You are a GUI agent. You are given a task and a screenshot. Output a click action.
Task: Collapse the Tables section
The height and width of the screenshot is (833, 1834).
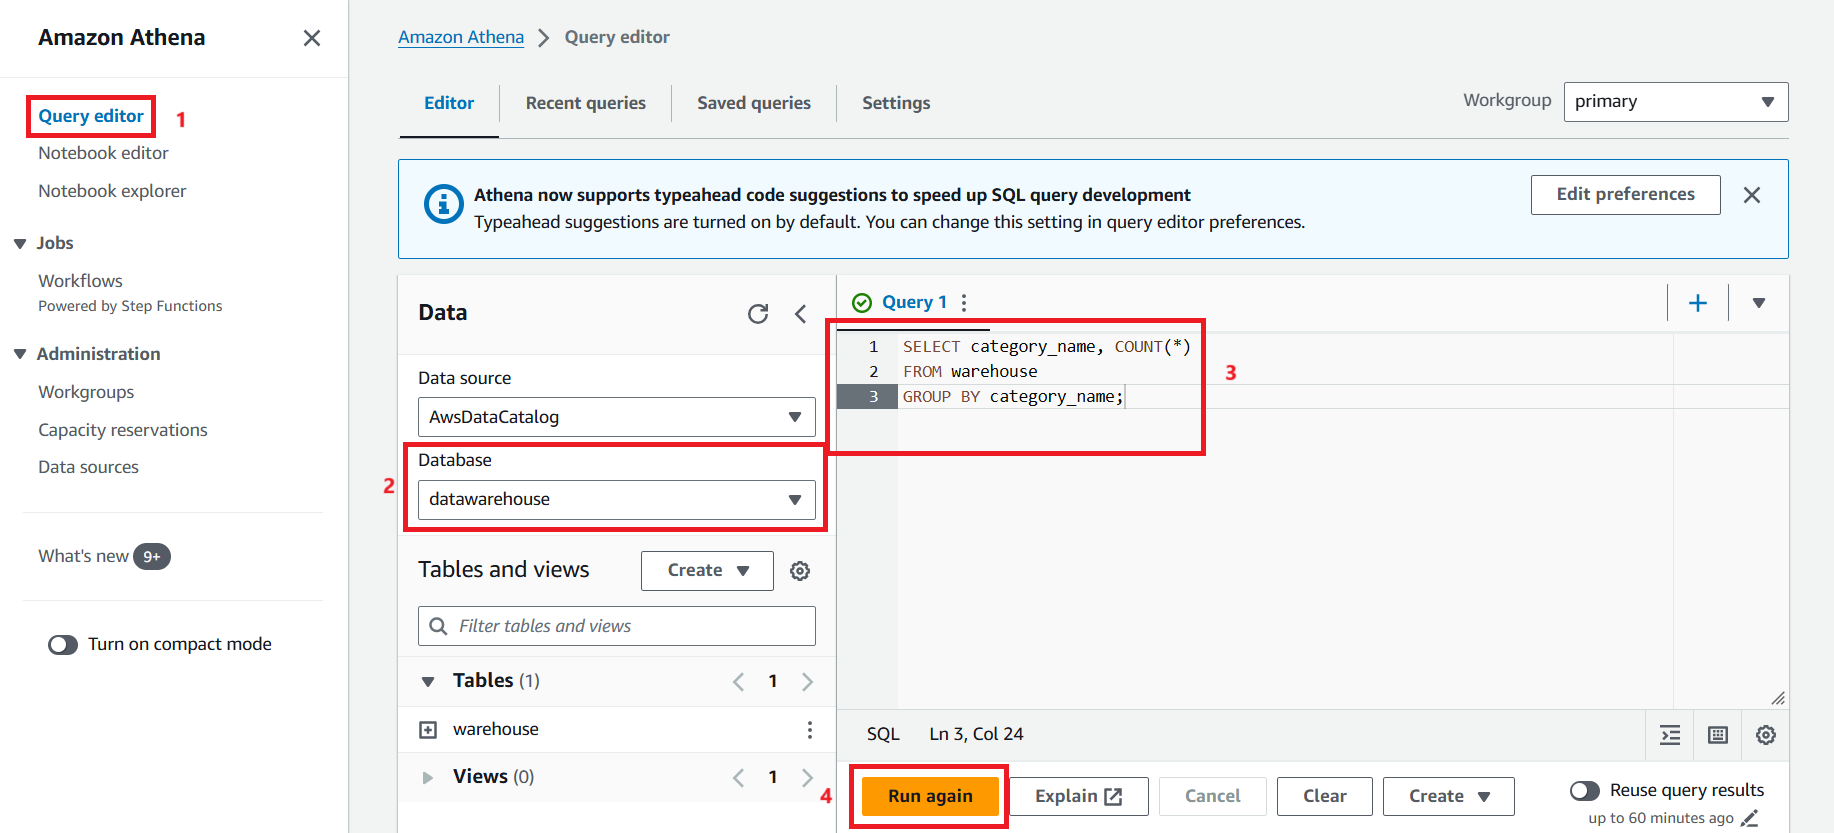428,682
